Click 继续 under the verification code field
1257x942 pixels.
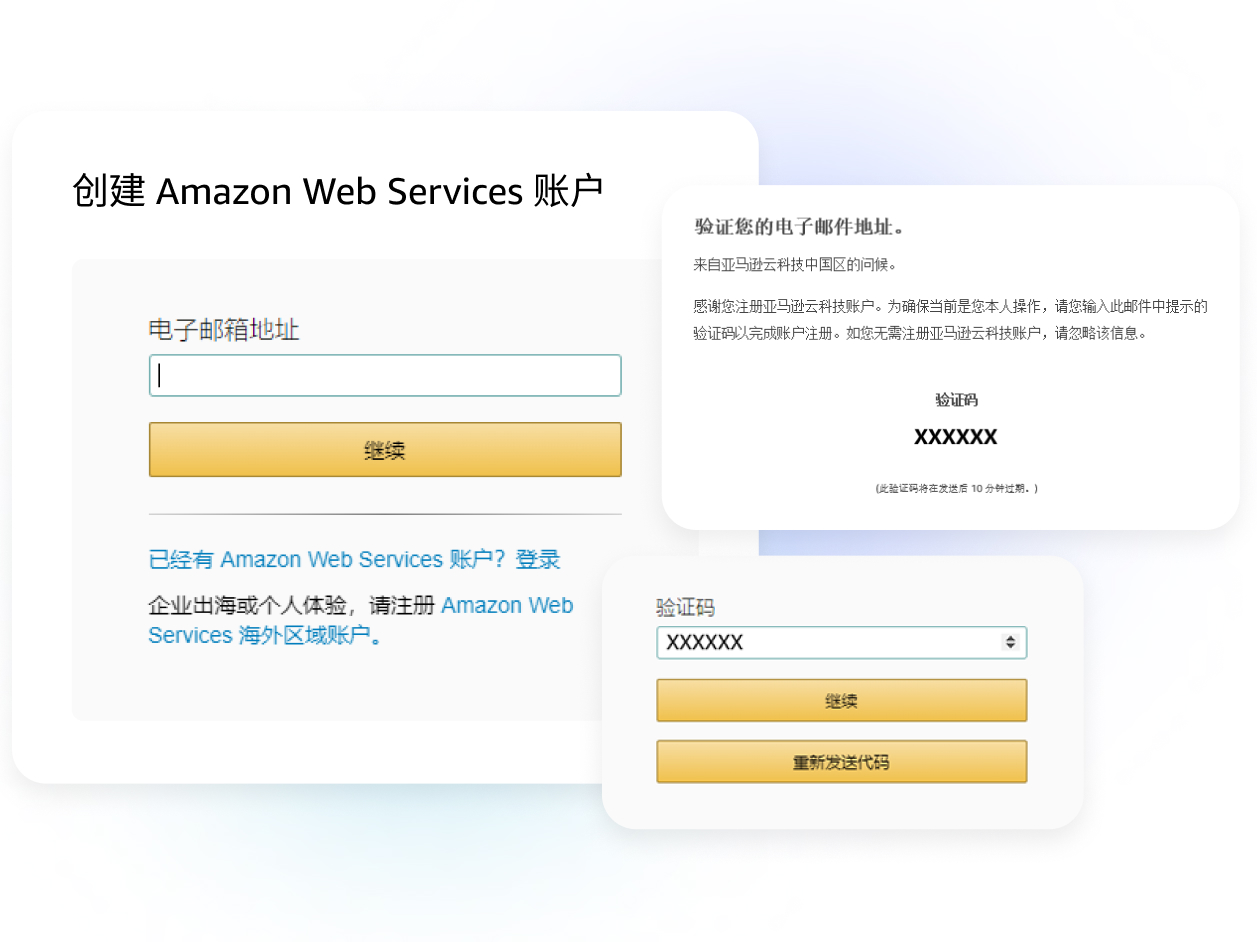[x=842, y=701]
